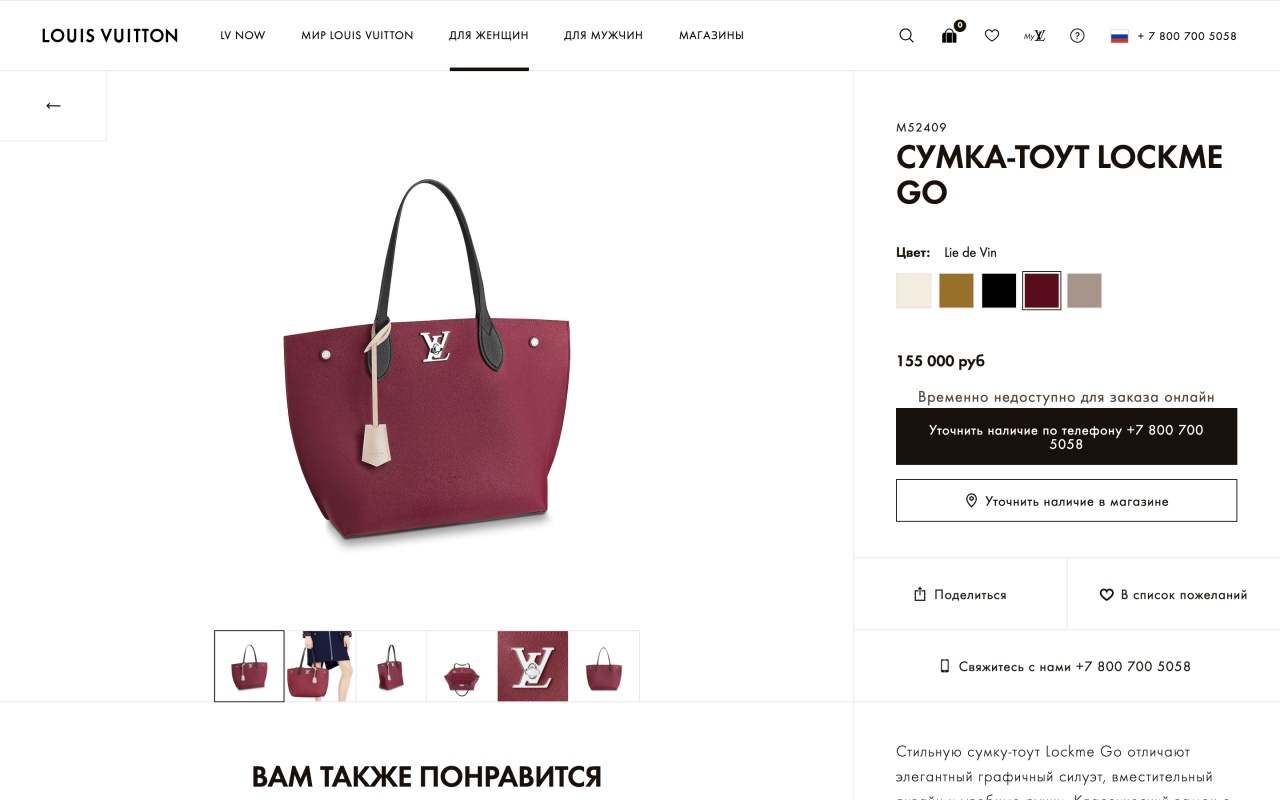Choose the mustard brown color swatch
The height and width of the screenshot is (800, 1280).
pyautogui.click(x=956, y=291)
